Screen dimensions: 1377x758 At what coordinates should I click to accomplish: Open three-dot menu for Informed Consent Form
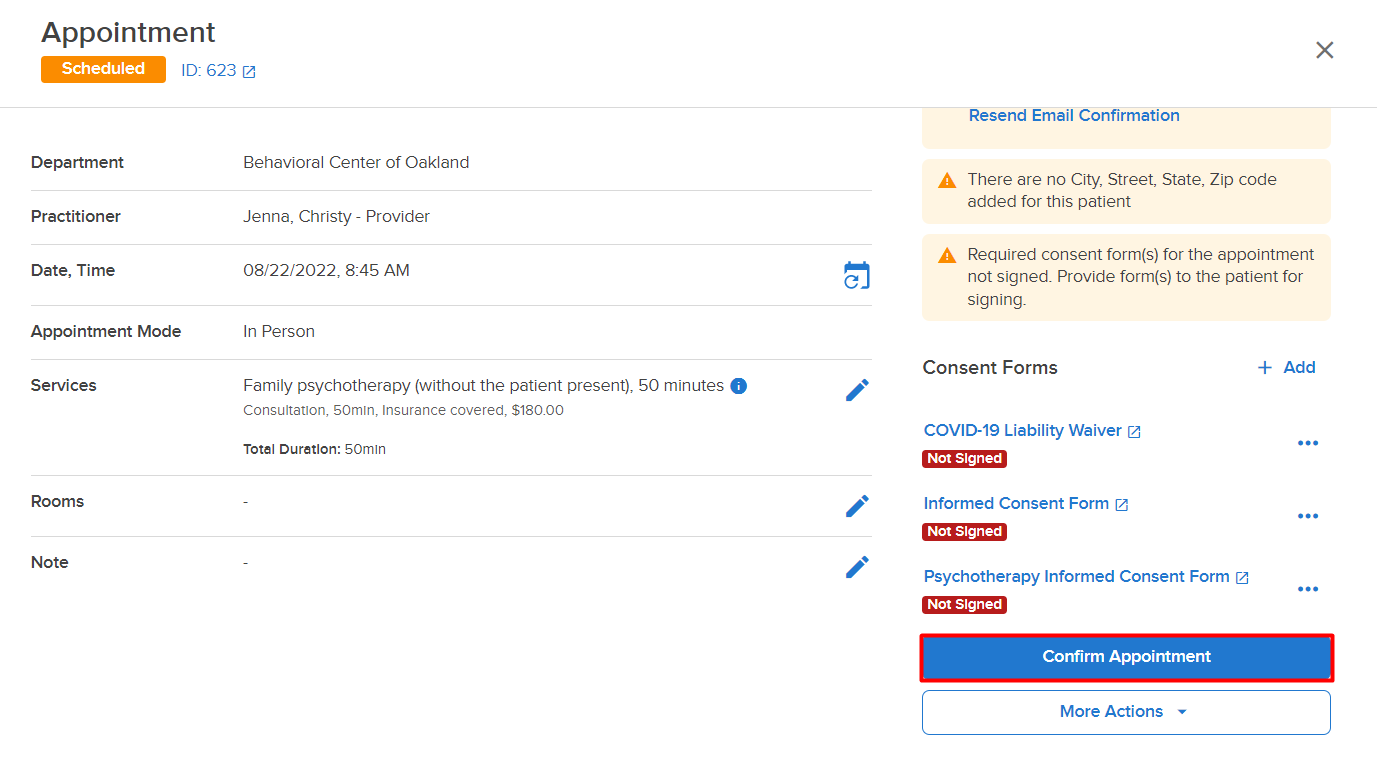coord(1307,516)
